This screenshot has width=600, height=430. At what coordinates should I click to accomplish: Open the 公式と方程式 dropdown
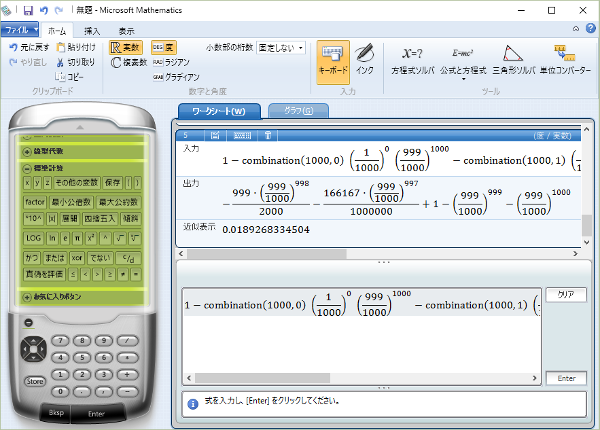pos(463,62)
